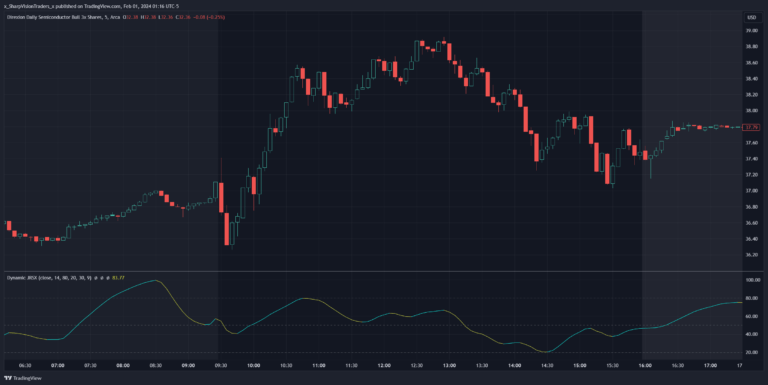Click the 06:30 time axis label
The height and width of the screenshot is (385, 768).
(x=25, y=365)
